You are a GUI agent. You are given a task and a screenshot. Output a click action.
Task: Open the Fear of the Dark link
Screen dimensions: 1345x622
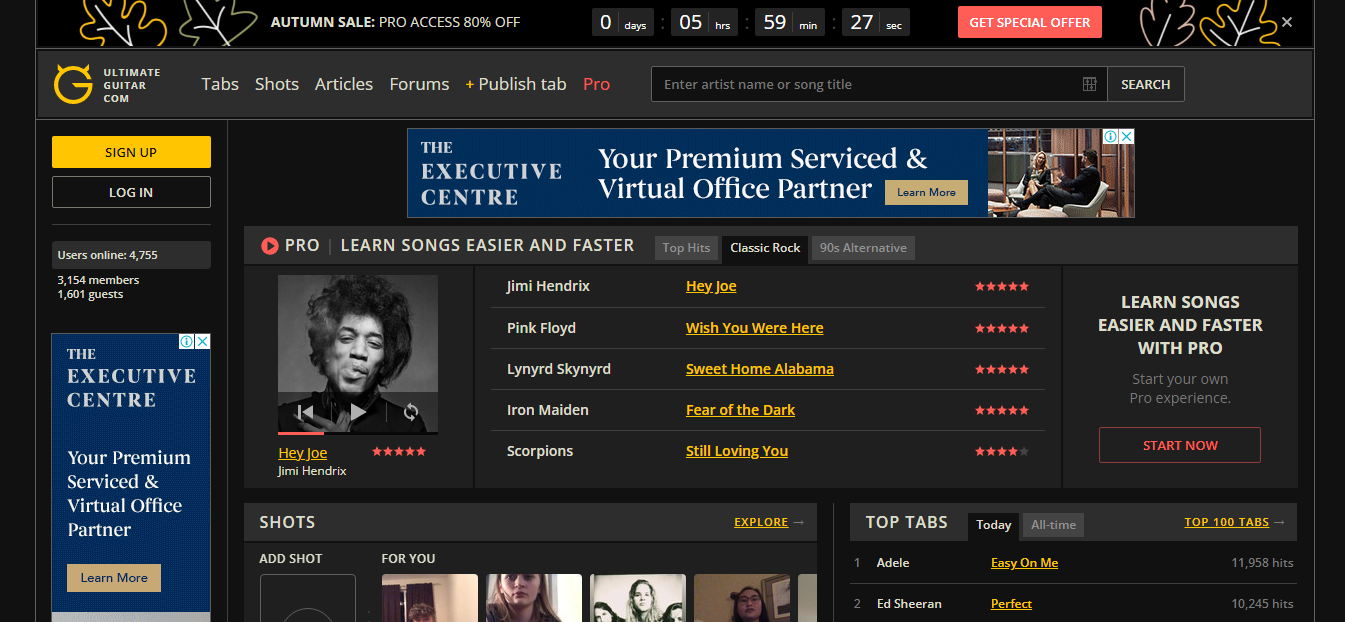(741, 410)
